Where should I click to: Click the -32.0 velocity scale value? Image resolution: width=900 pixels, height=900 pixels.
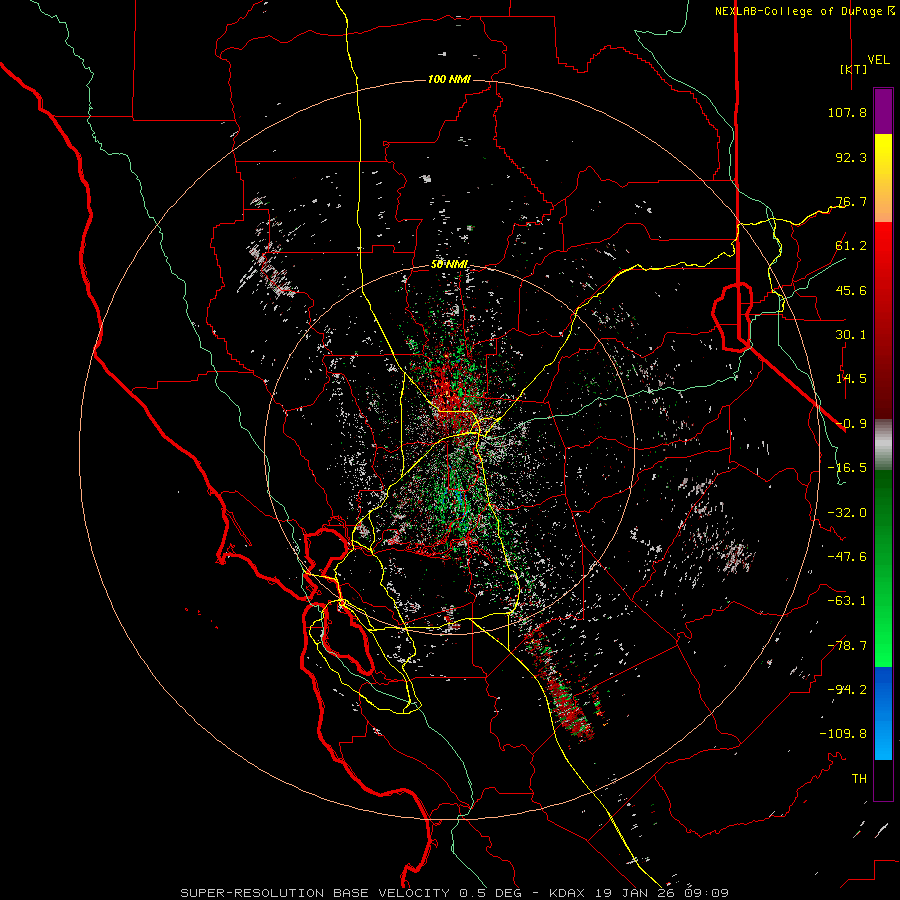click(847, 513)
